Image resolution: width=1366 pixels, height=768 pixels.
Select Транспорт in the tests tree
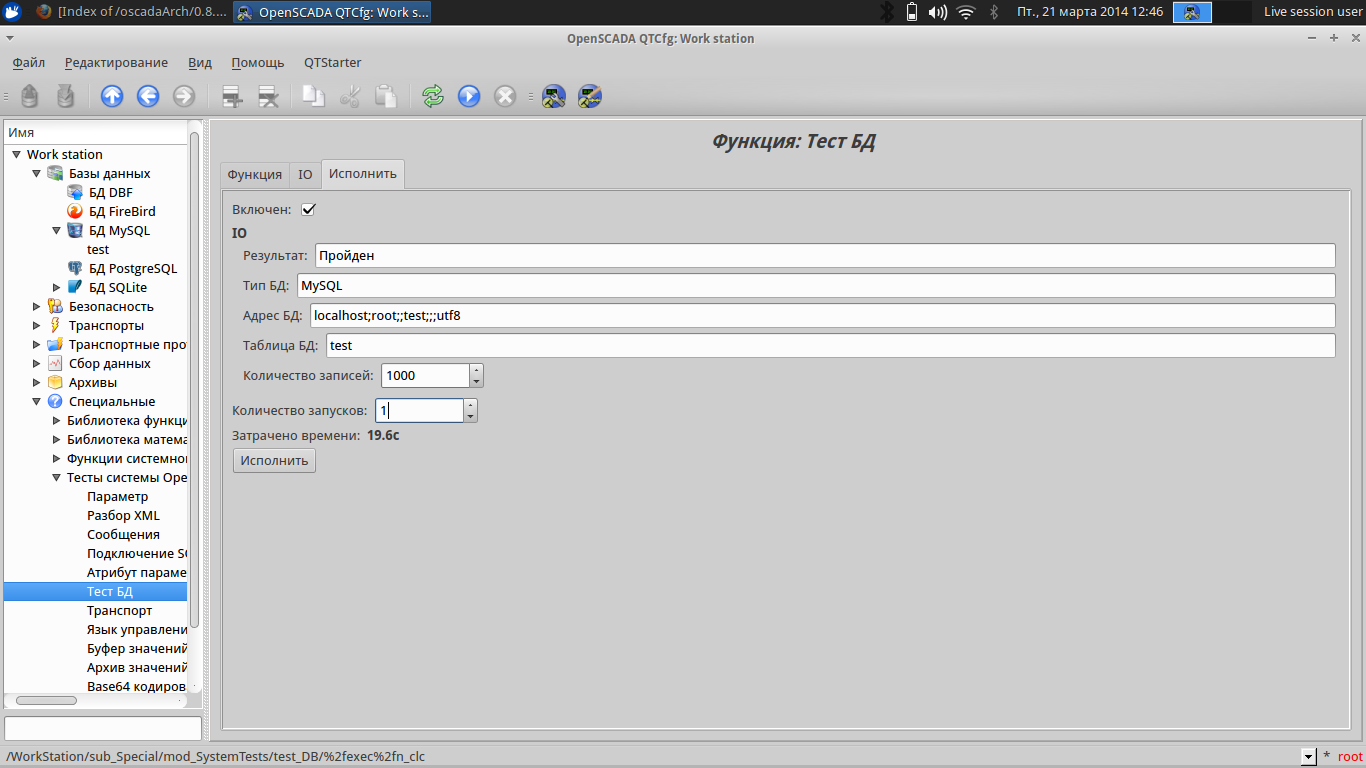point(120,610)
